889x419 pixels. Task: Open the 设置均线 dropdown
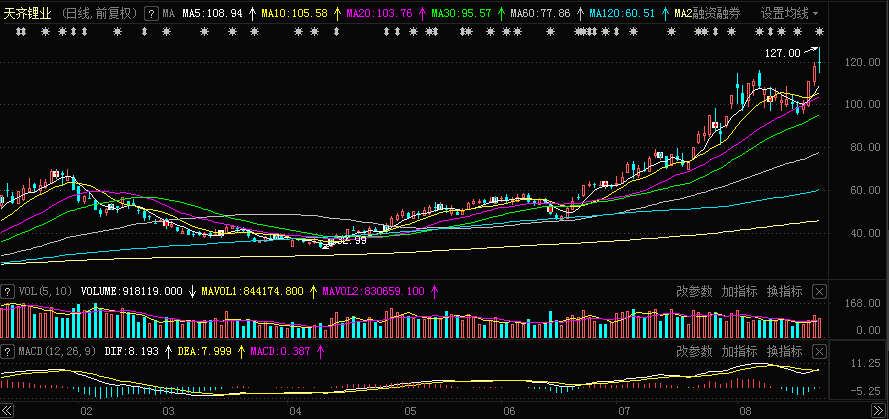[x=789, y=14]
